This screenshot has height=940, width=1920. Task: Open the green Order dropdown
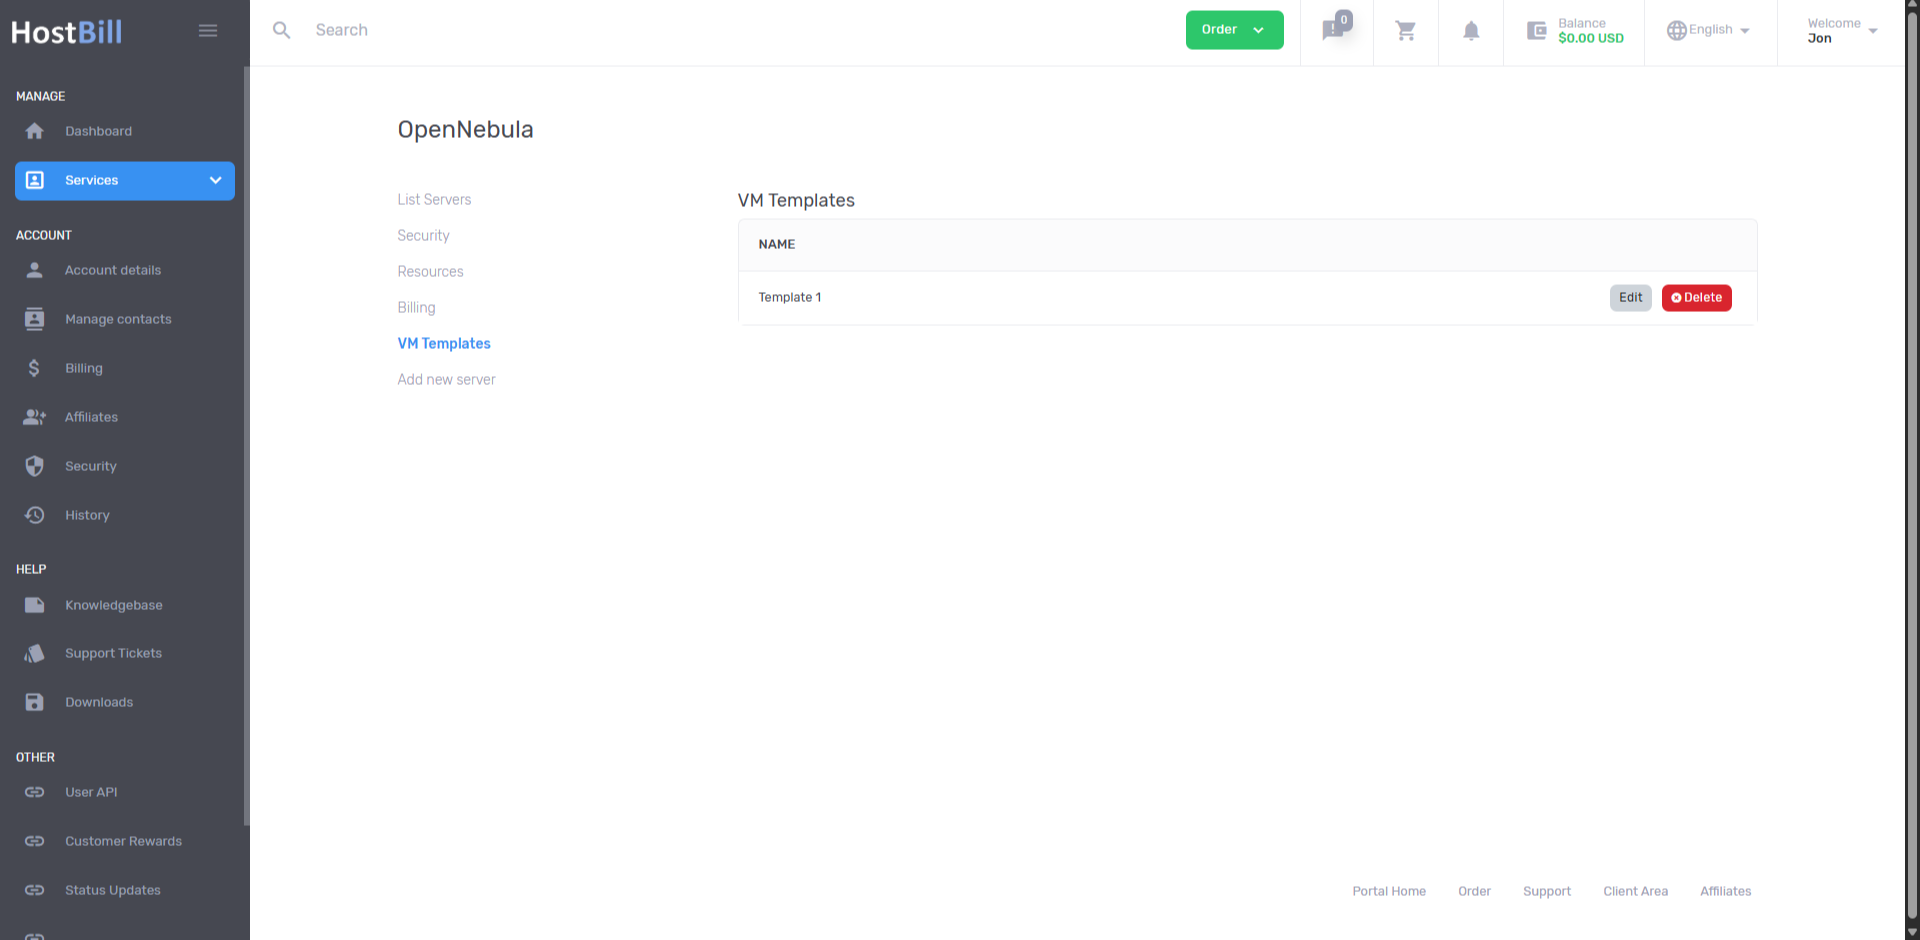[x=1234, y=30]
